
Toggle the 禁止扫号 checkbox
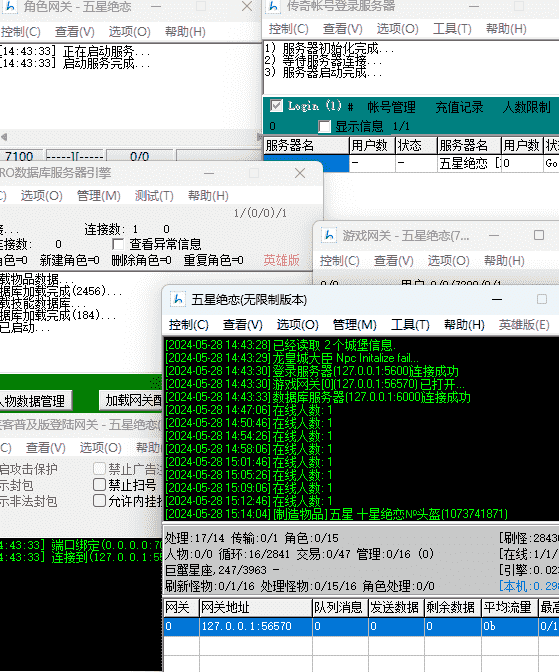(99, 485)
